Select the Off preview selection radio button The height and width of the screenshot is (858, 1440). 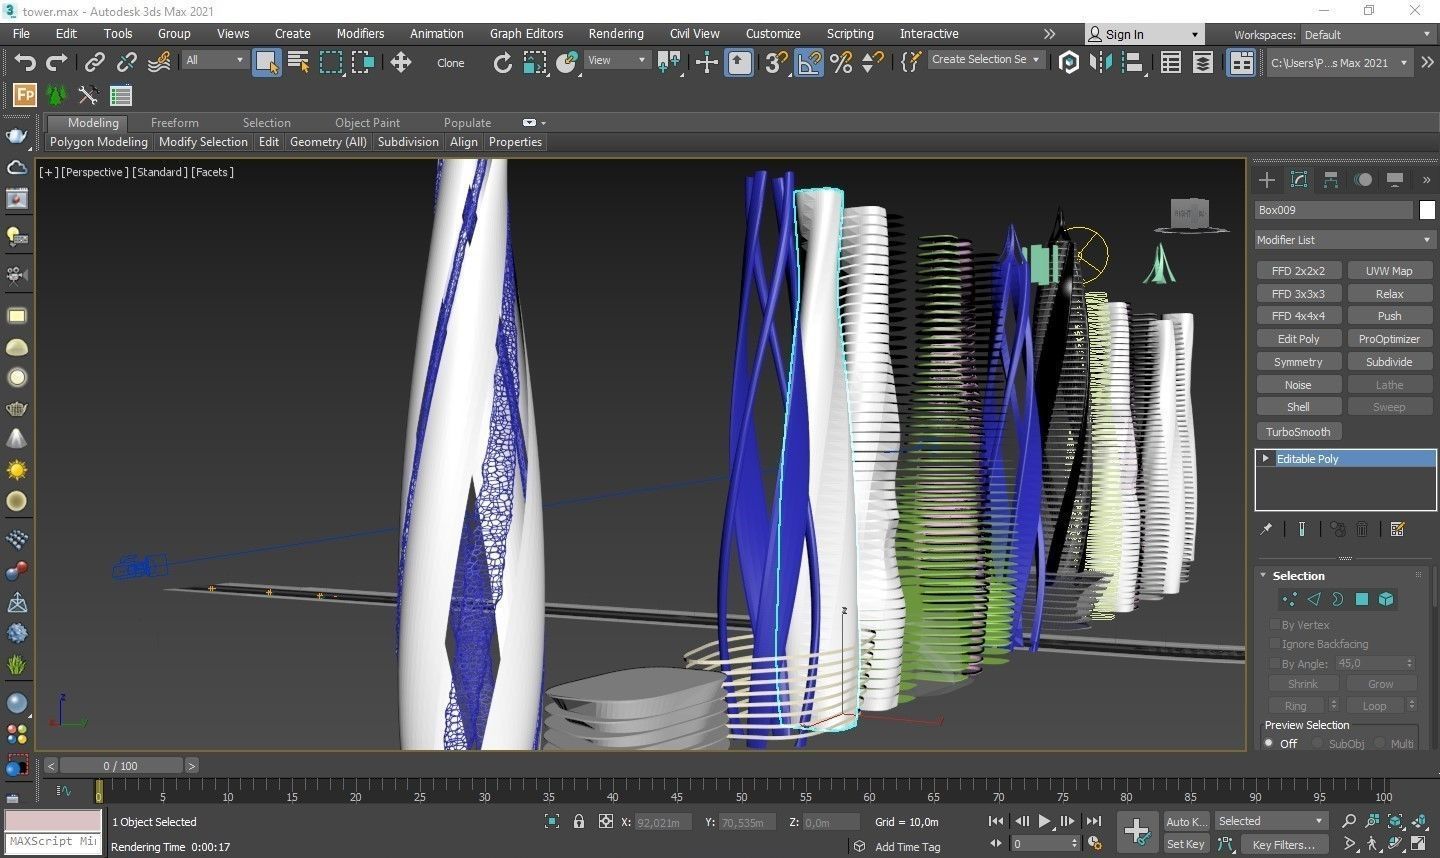(x=1269, y=743)
